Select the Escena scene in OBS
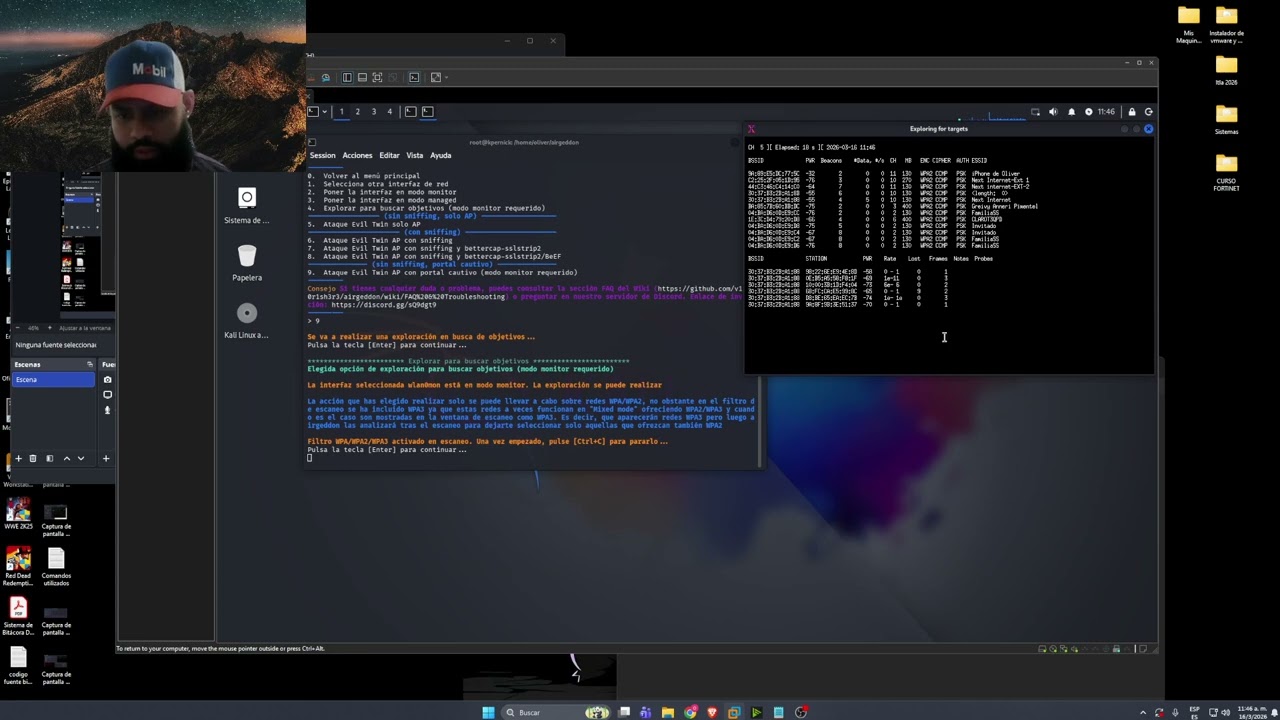This screenshot has width=1280, height=720. tap(54, 380)
